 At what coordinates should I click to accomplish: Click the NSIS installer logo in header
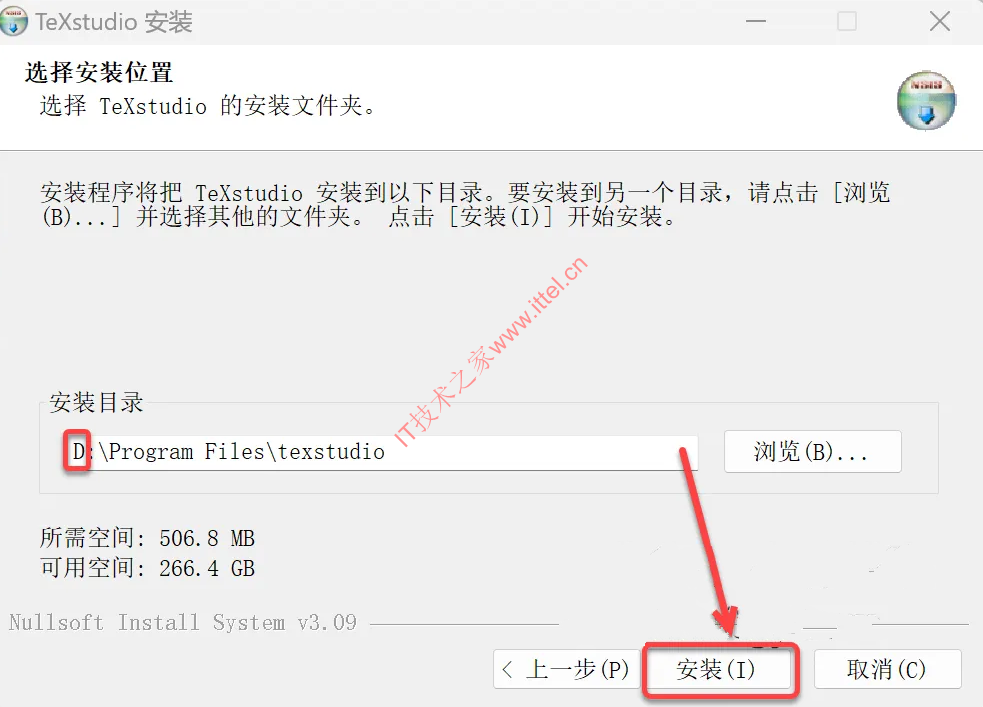click(x=926, y=100)
